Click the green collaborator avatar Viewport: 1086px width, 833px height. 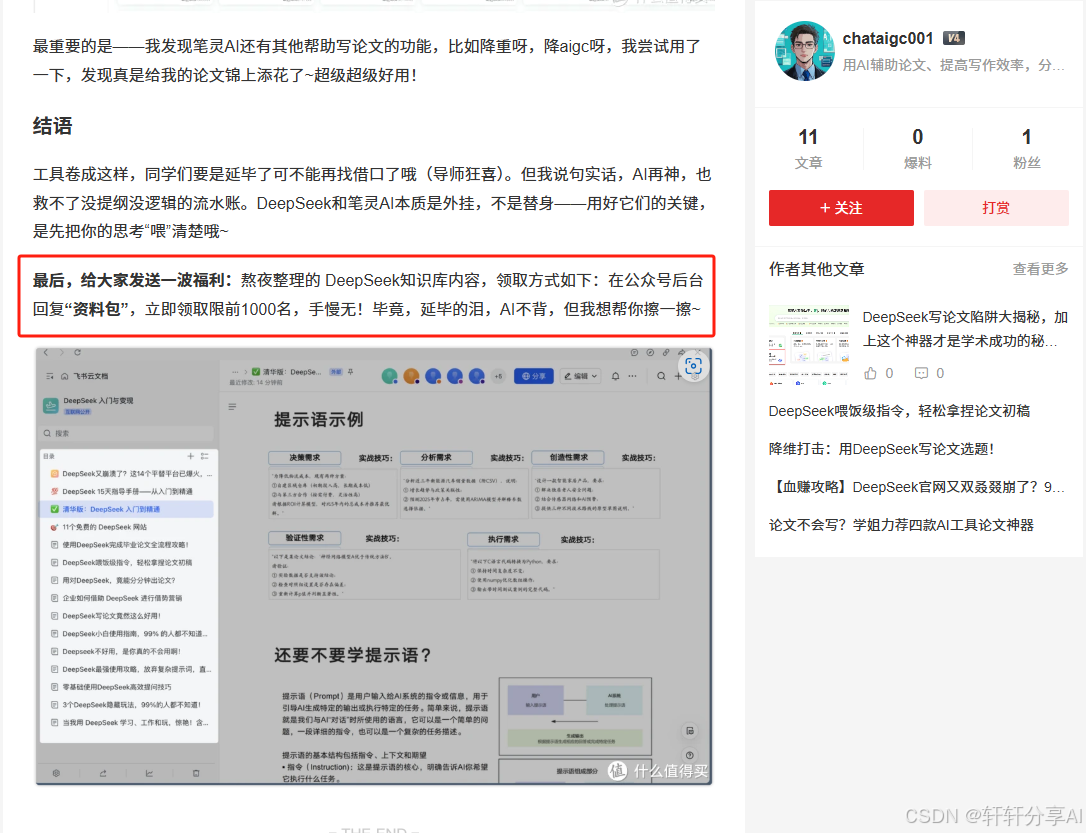click(389, 376)
